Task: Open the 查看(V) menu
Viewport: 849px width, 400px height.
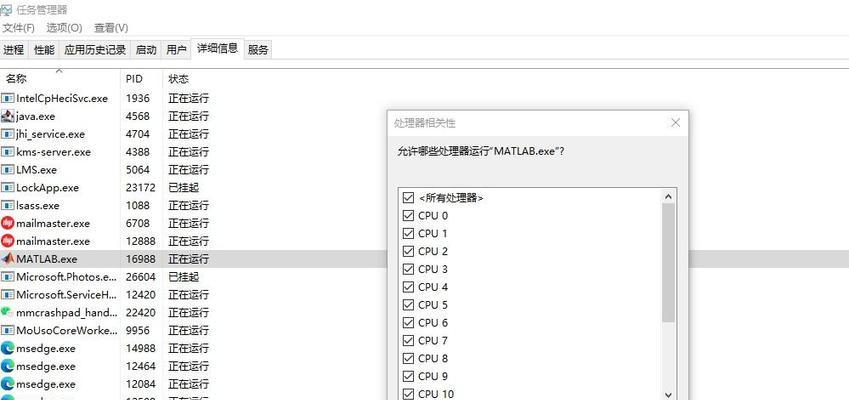Action: click(x=111, y=28)
